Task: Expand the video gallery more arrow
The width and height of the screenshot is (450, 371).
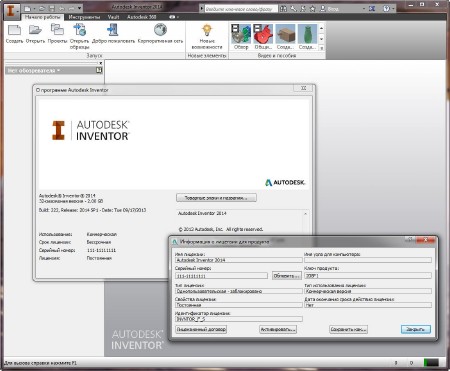Action: point(322,48)
